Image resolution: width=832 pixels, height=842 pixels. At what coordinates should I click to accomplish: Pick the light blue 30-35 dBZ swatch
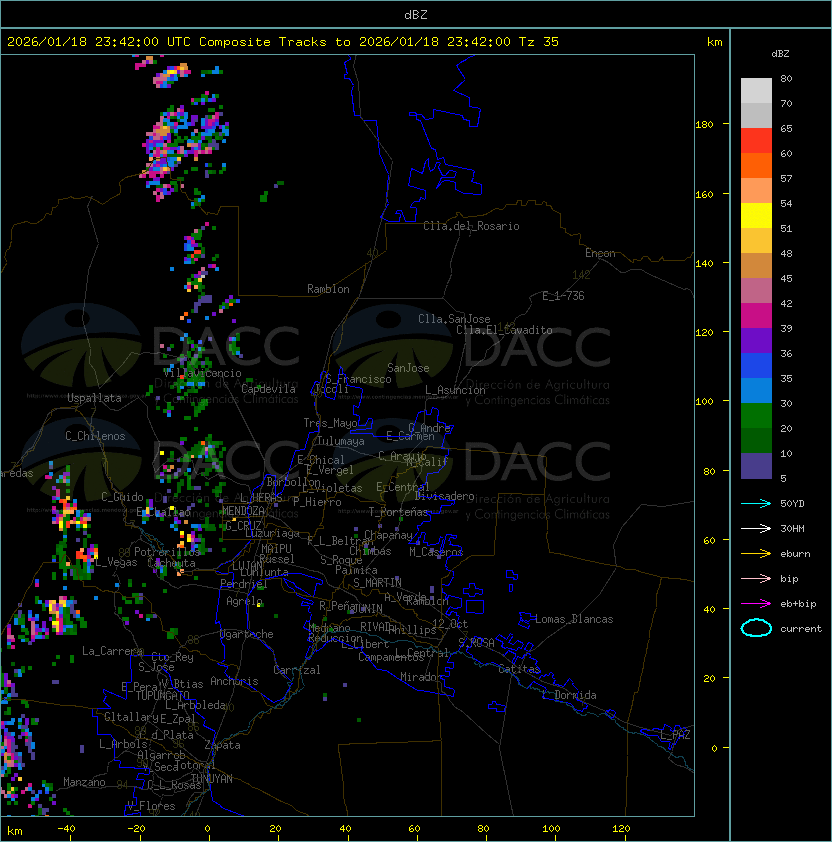(756, 390)
